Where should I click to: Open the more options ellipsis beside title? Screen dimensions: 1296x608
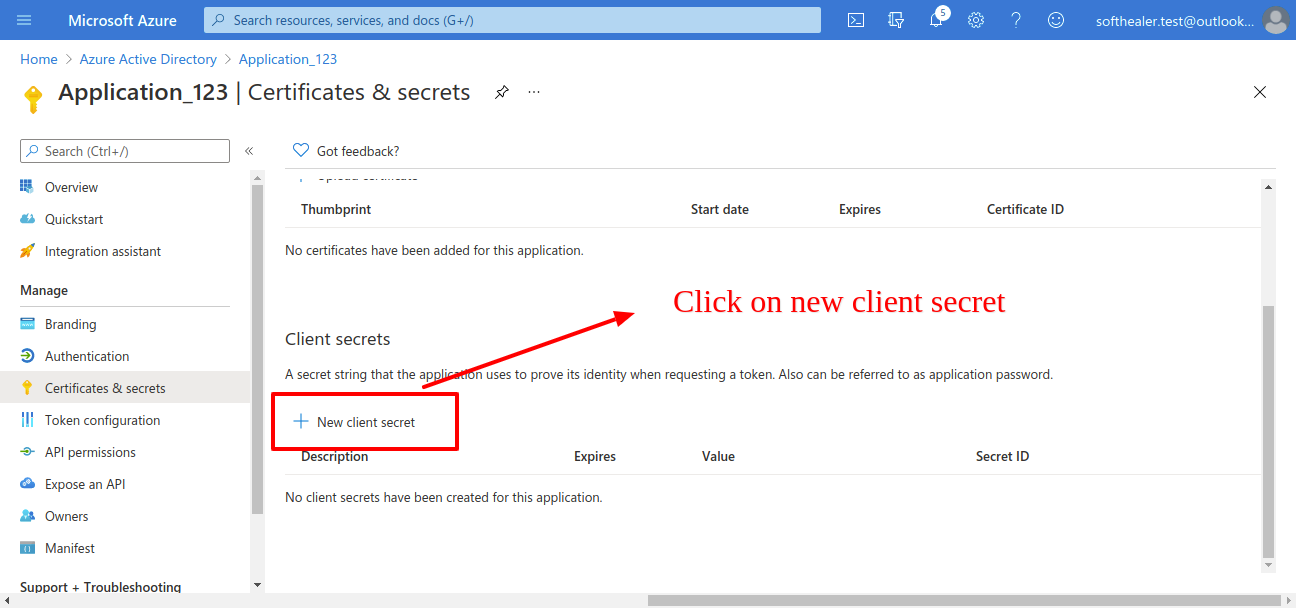pos(534,92)
